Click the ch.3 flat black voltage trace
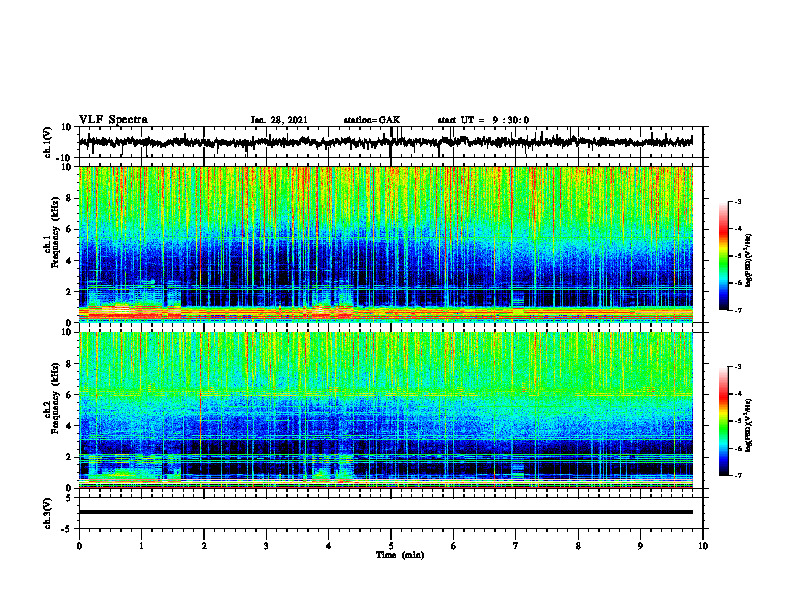Viewport: 792px width, 612px height. point(386,512)
